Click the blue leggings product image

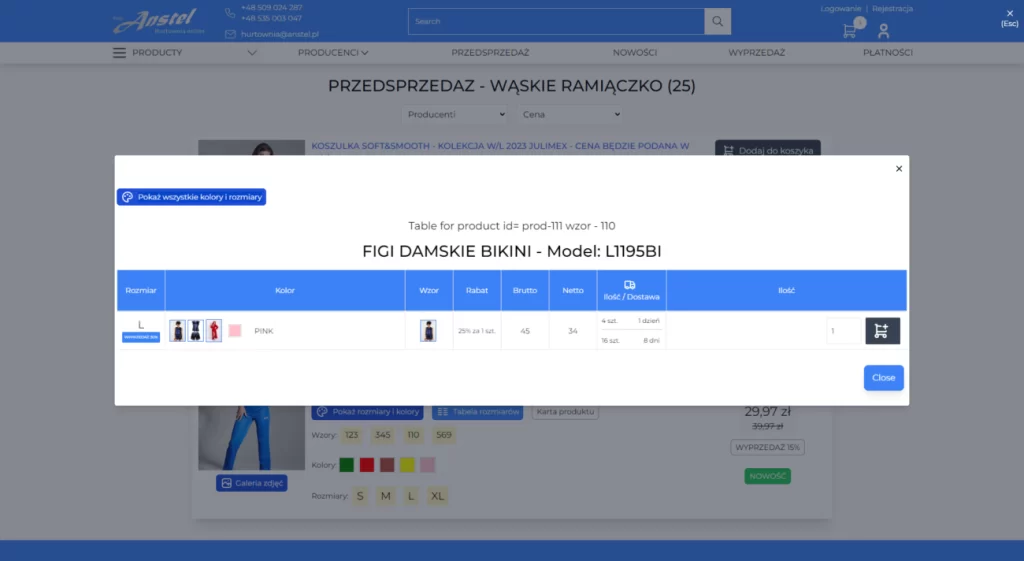251,438
